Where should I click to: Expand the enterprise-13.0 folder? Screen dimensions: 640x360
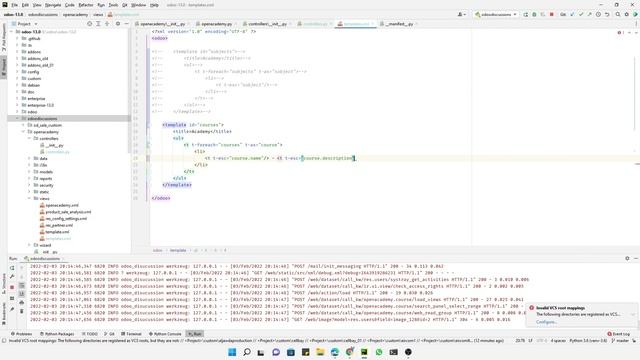18,105
